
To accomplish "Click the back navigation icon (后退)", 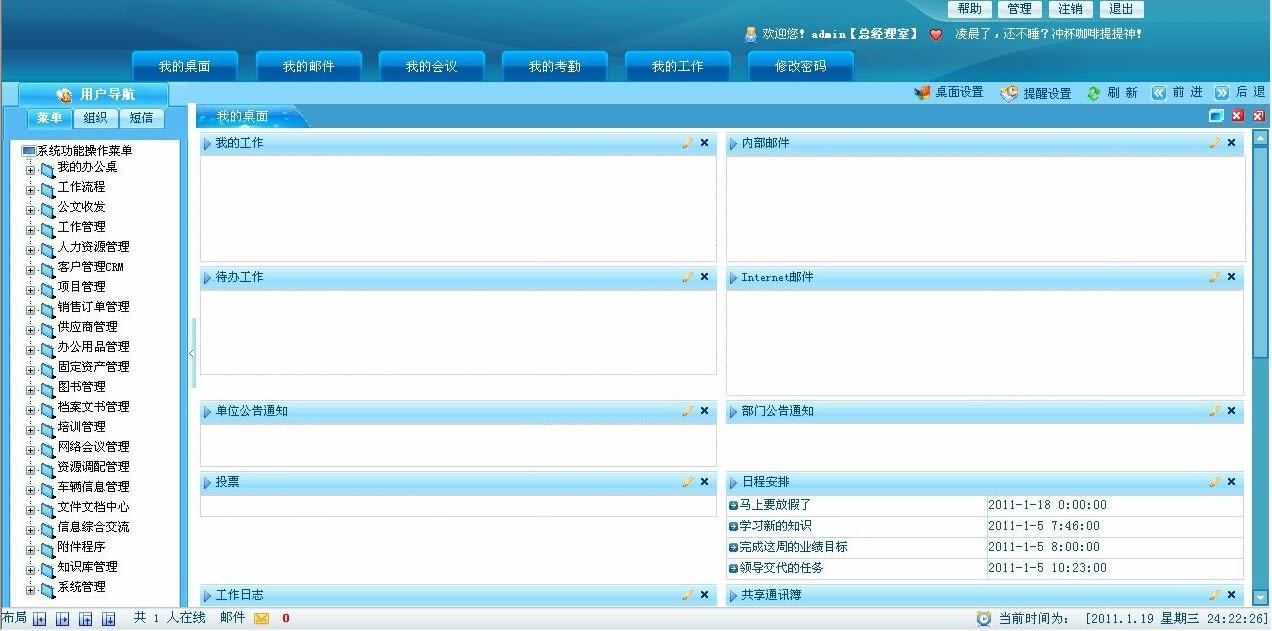I will click(1221, 93).
